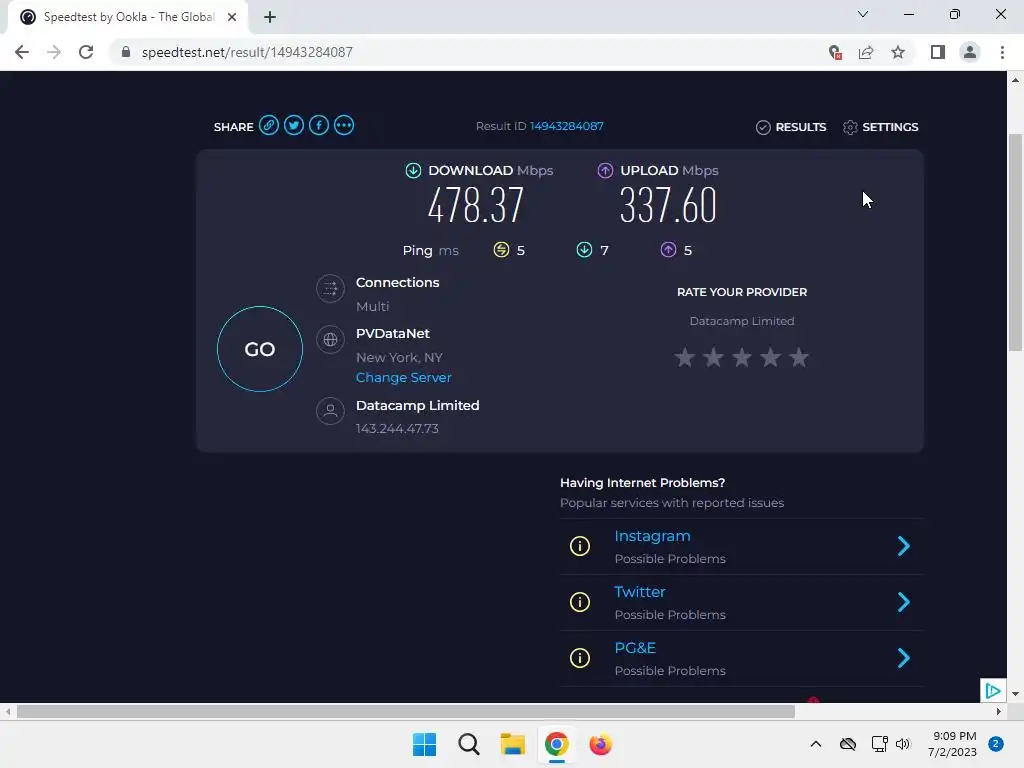Share result on Twitter icon
Image resolution: width=1024 pixels, height=768 pixels.
pos(294,125)
